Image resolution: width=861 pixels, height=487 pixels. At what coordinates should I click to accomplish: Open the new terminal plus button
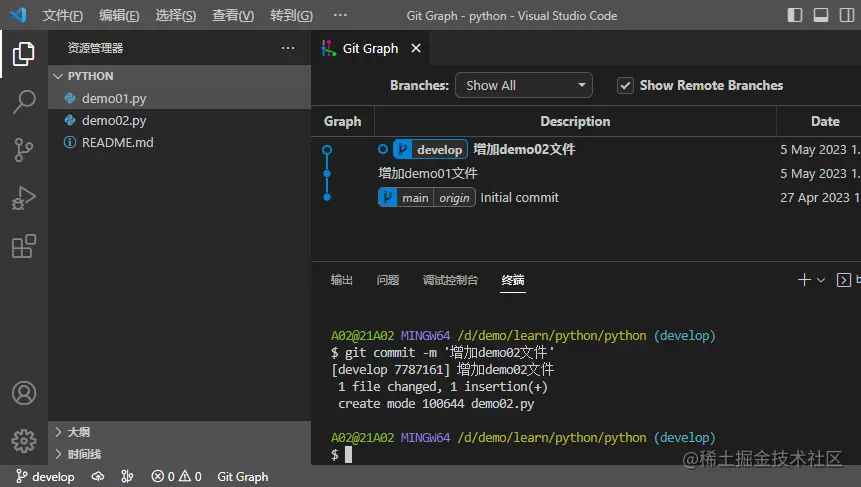pos(804,279)
